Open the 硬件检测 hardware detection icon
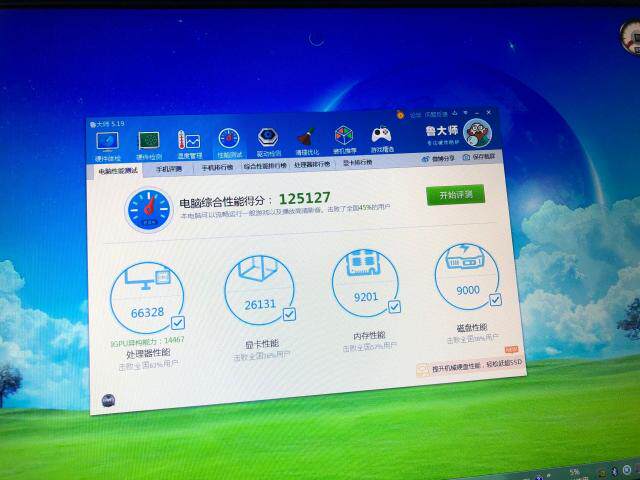 tap(149, 141)
